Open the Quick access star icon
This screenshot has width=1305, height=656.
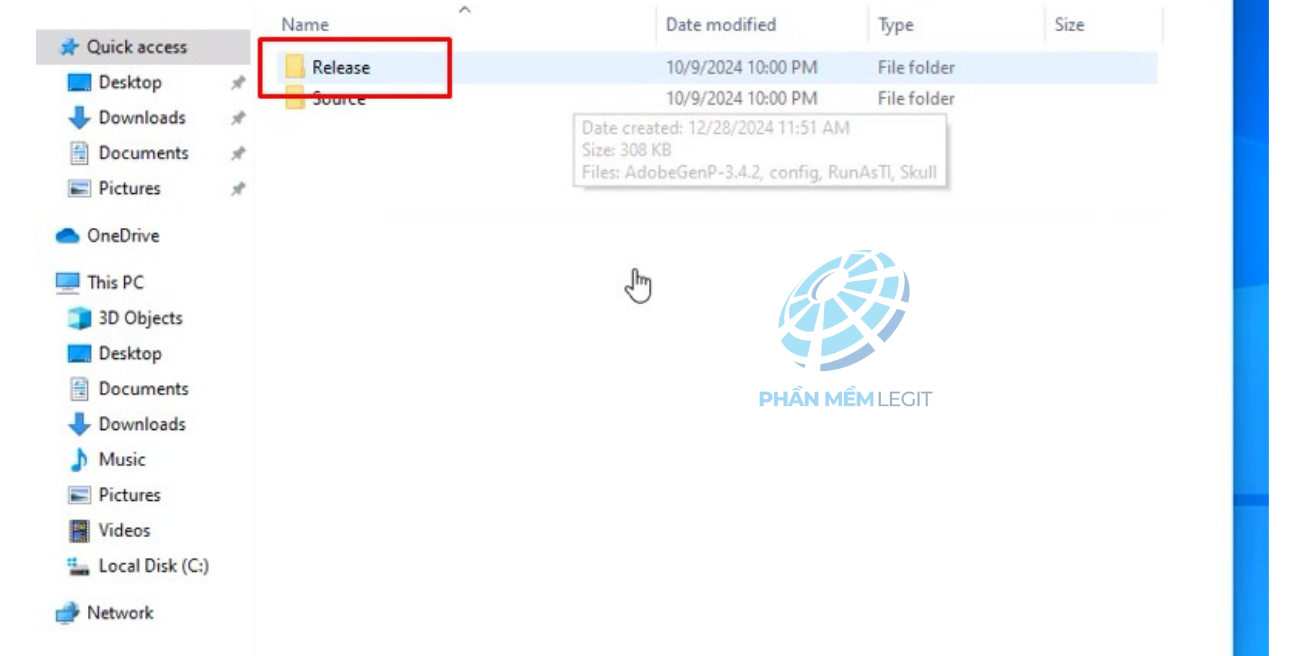[68, 47]
